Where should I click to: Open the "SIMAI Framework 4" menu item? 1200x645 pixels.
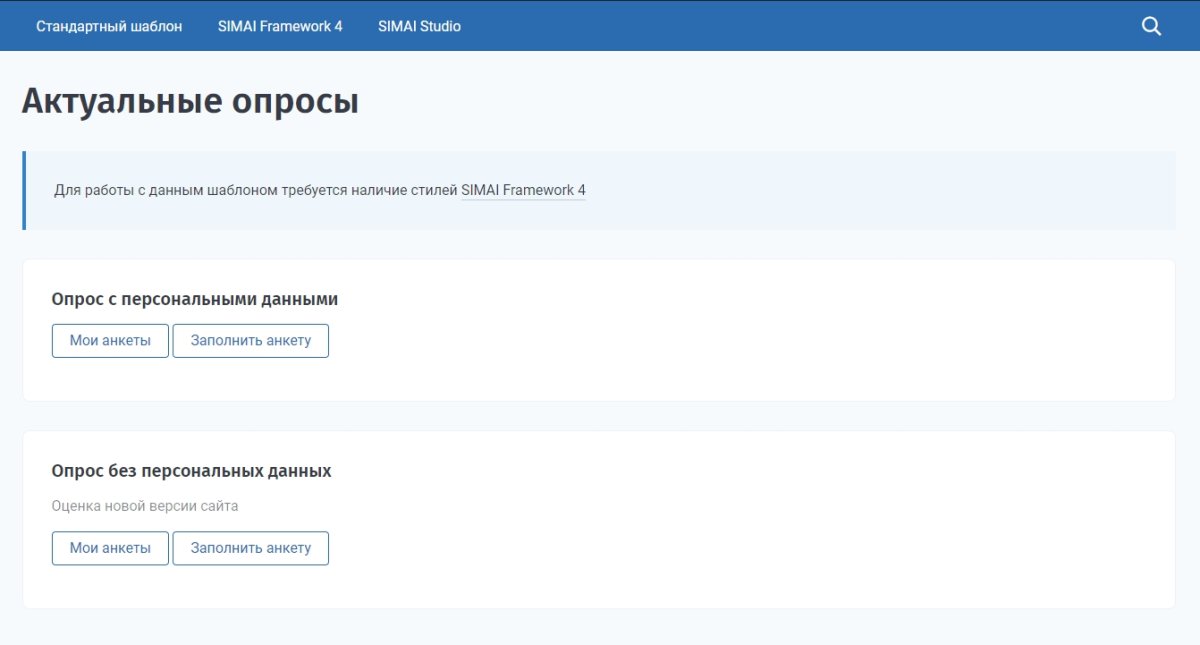point(281,26)
